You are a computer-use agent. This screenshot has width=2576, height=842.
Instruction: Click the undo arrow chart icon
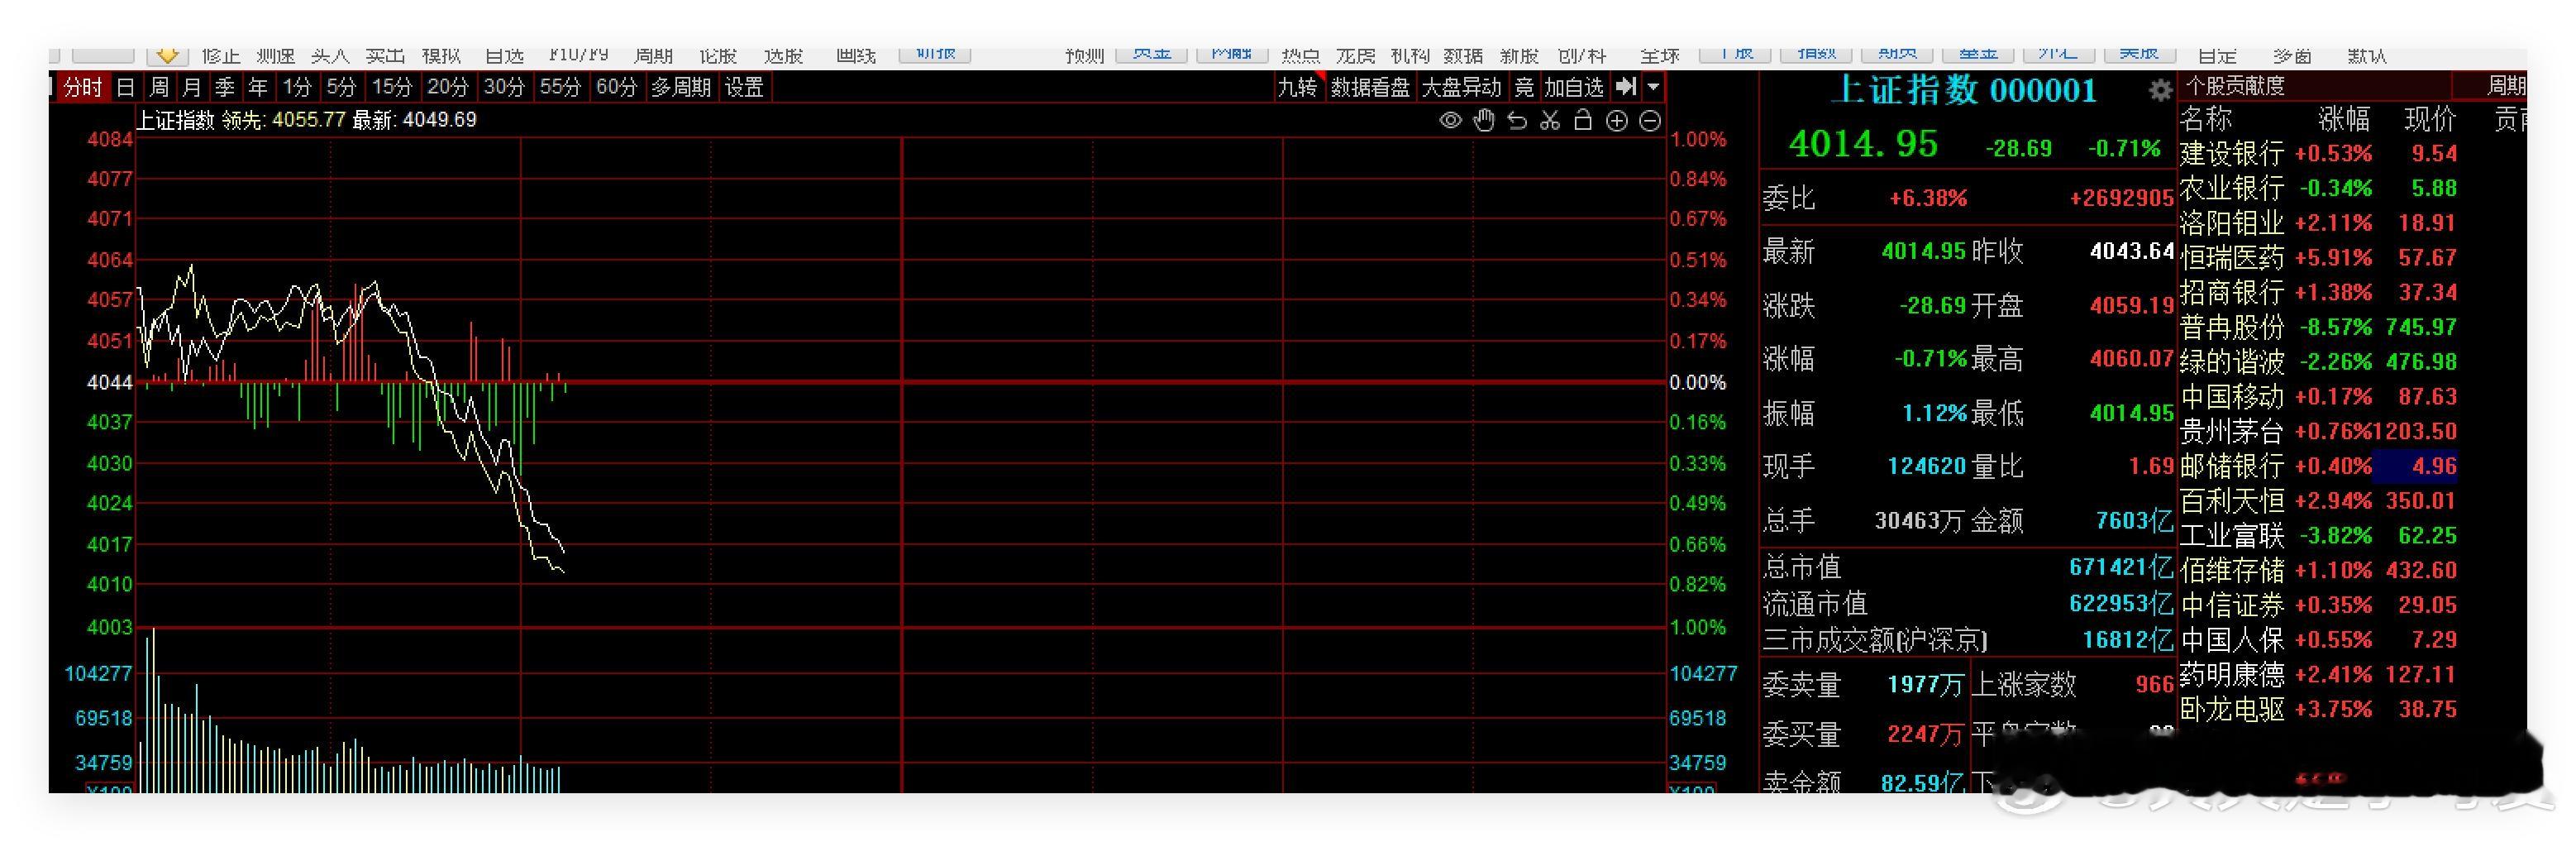pyautogui.click(x=1517, y=121)
